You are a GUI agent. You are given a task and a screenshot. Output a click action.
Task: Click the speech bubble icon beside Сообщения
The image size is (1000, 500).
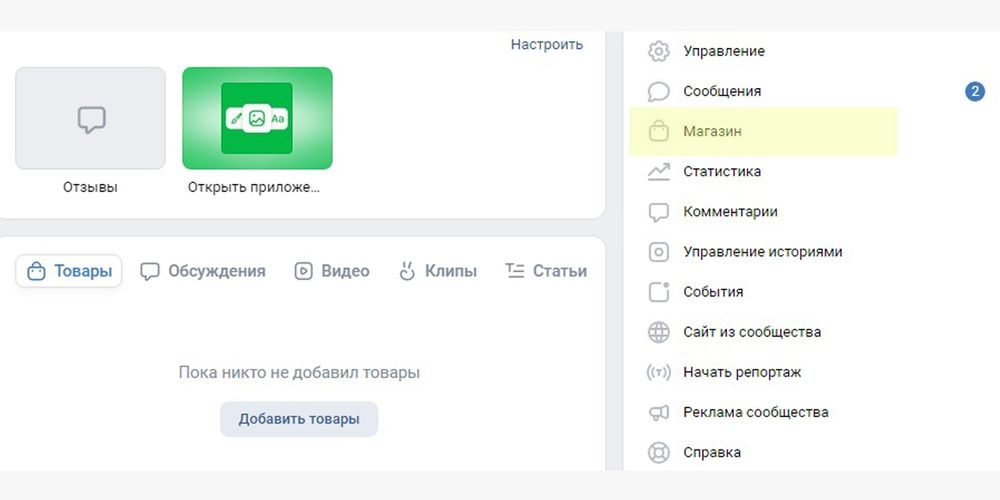(659, 91)
